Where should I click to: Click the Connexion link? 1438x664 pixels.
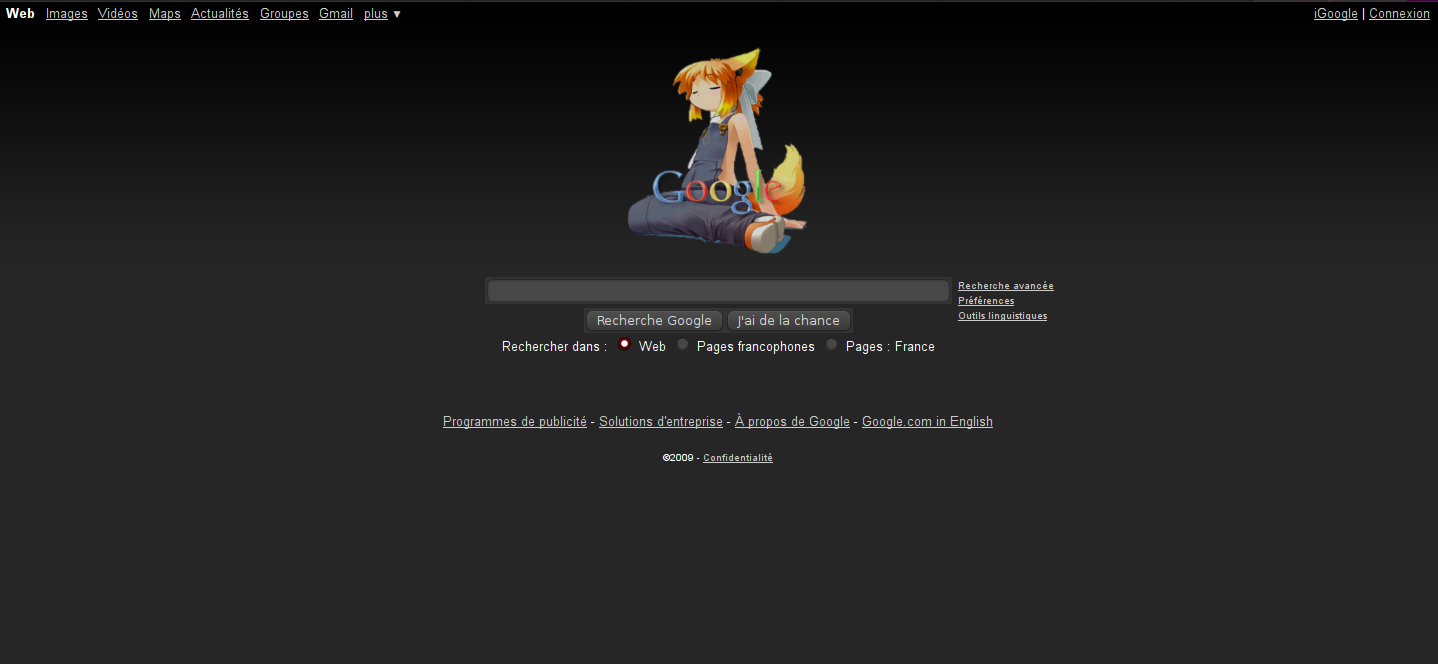(x=1399, y=14)
